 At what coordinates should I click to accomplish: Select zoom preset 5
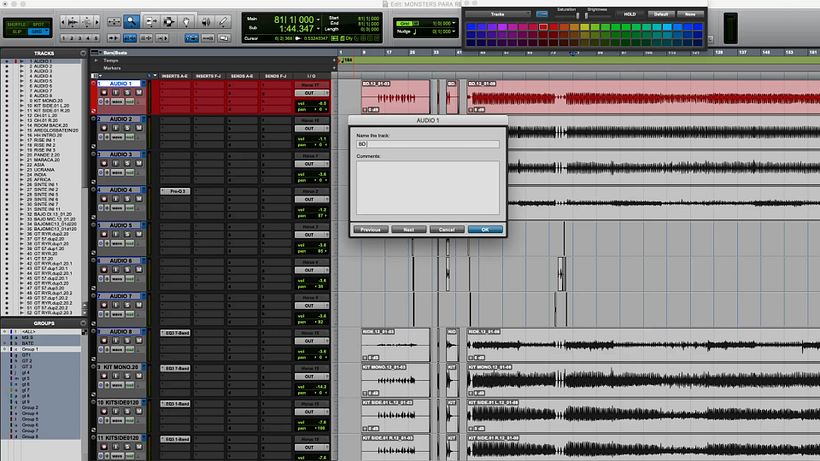(x=96, y=38)
